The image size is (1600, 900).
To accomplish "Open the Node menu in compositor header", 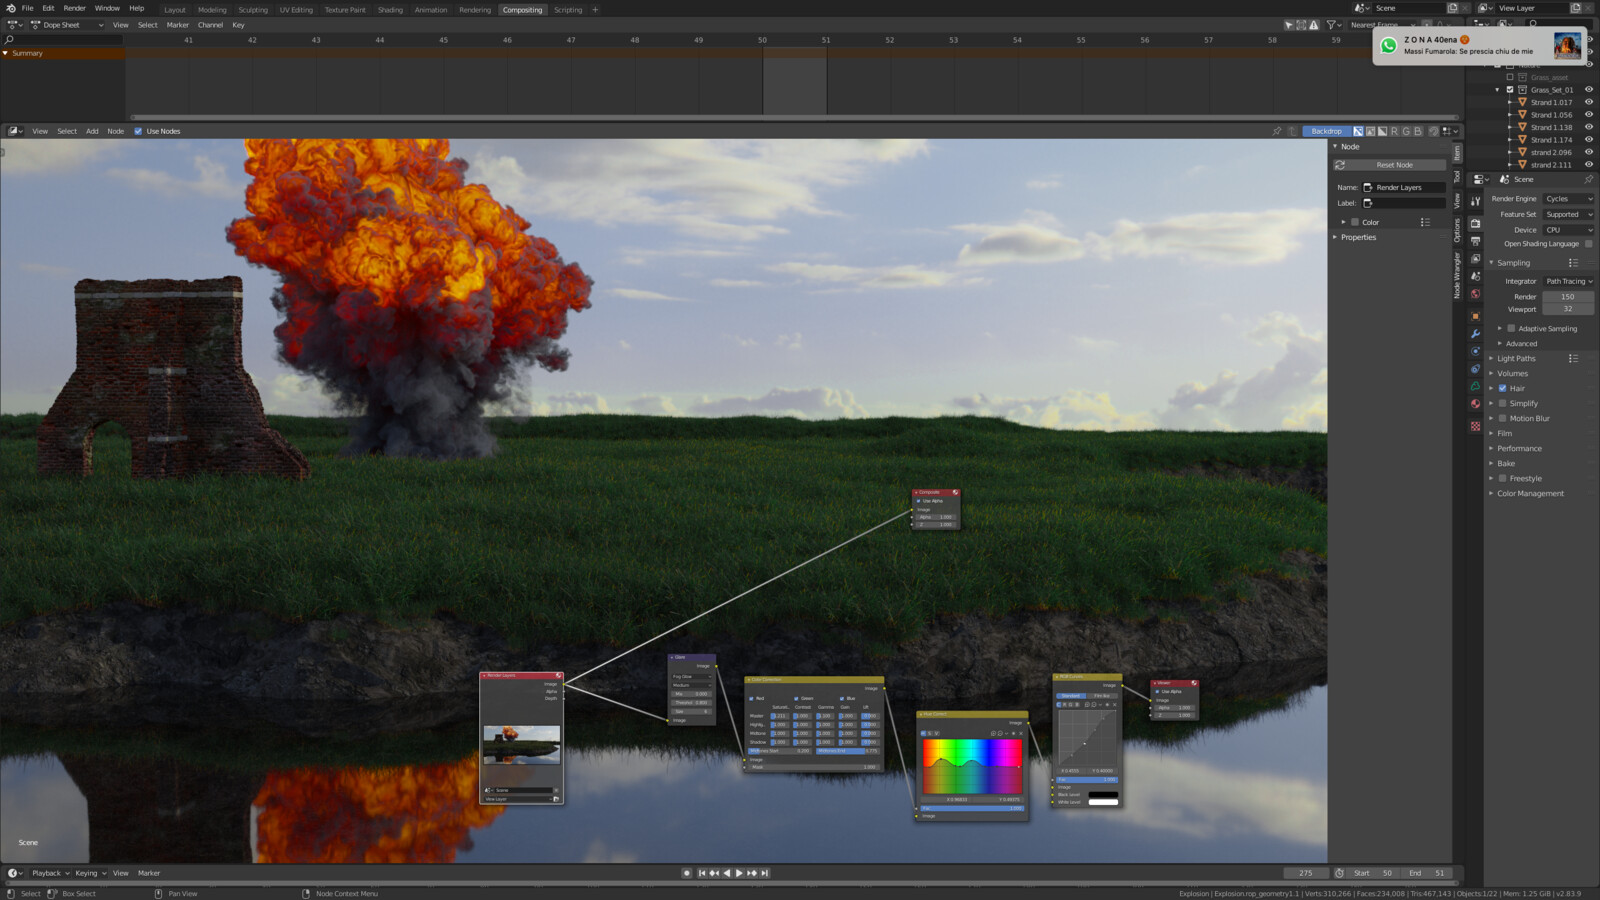I will (x=115, y=131).
